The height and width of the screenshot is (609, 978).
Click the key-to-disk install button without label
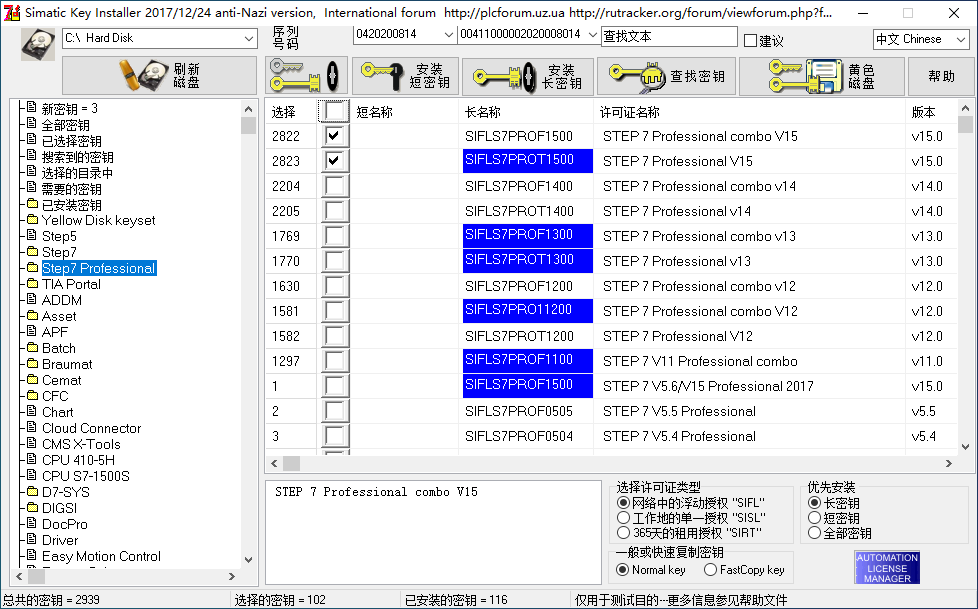coord(306,76)
